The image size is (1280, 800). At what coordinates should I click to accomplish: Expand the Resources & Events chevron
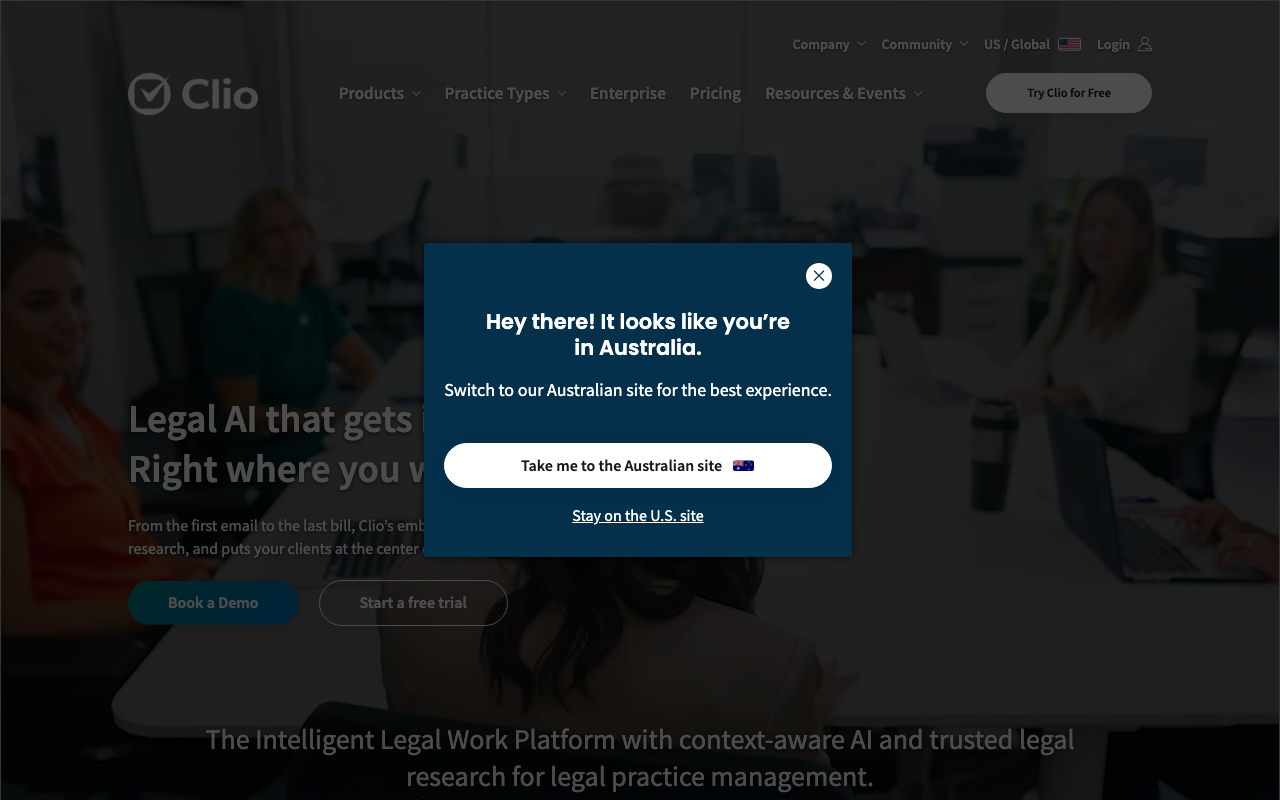918,94
